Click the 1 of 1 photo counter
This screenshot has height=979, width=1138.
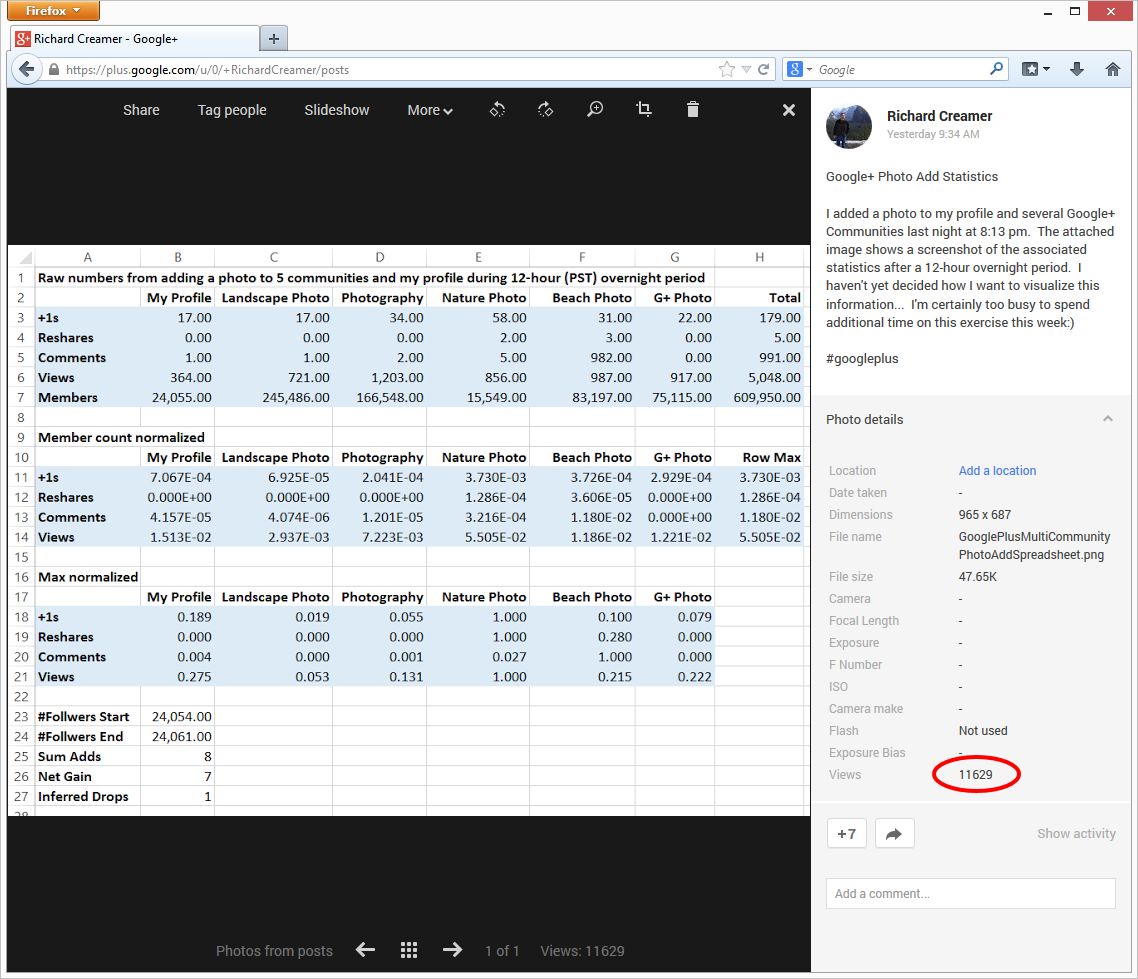coord(502,951)
